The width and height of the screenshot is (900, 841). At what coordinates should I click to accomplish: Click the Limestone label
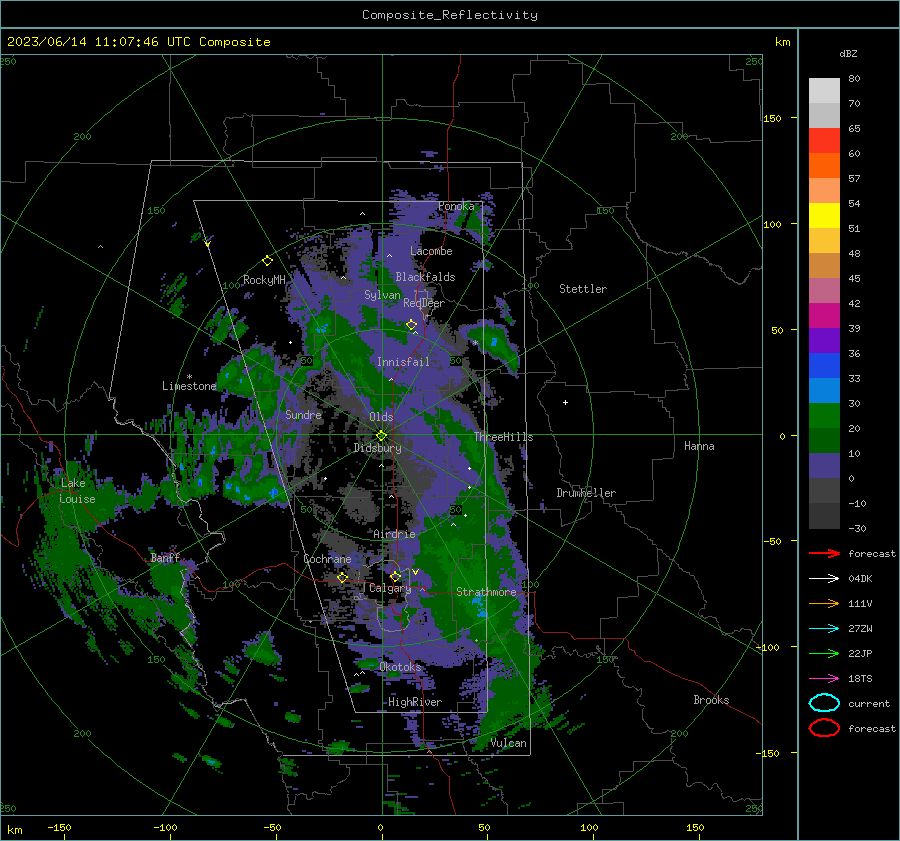pos(189,386)
